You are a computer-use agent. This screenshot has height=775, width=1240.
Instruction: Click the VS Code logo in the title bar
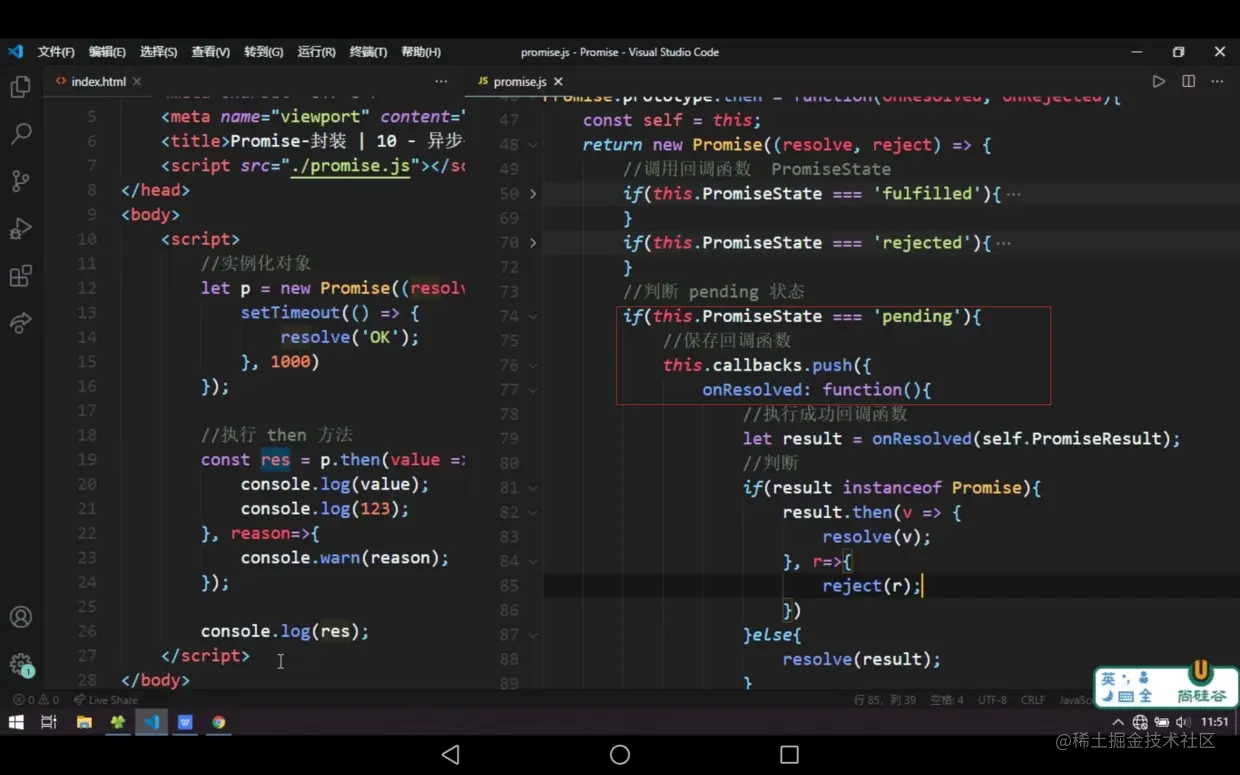[15, 52]
